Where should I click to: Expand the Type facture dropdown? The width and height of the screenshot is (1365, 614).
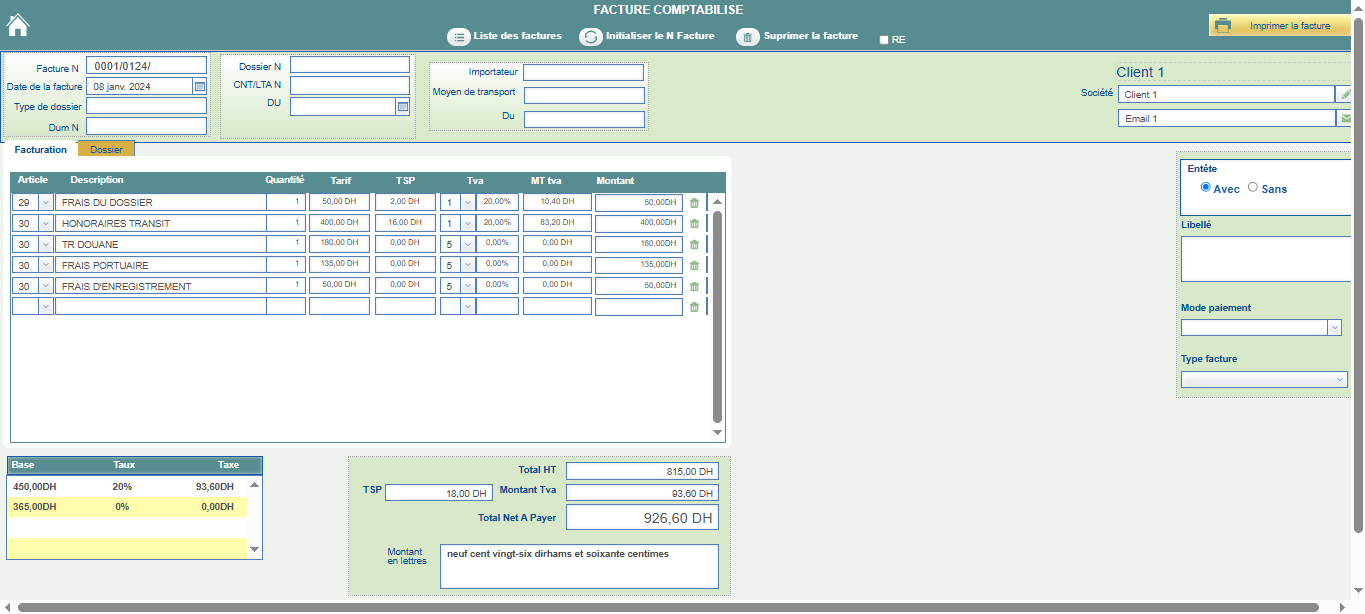[1340, 380]
